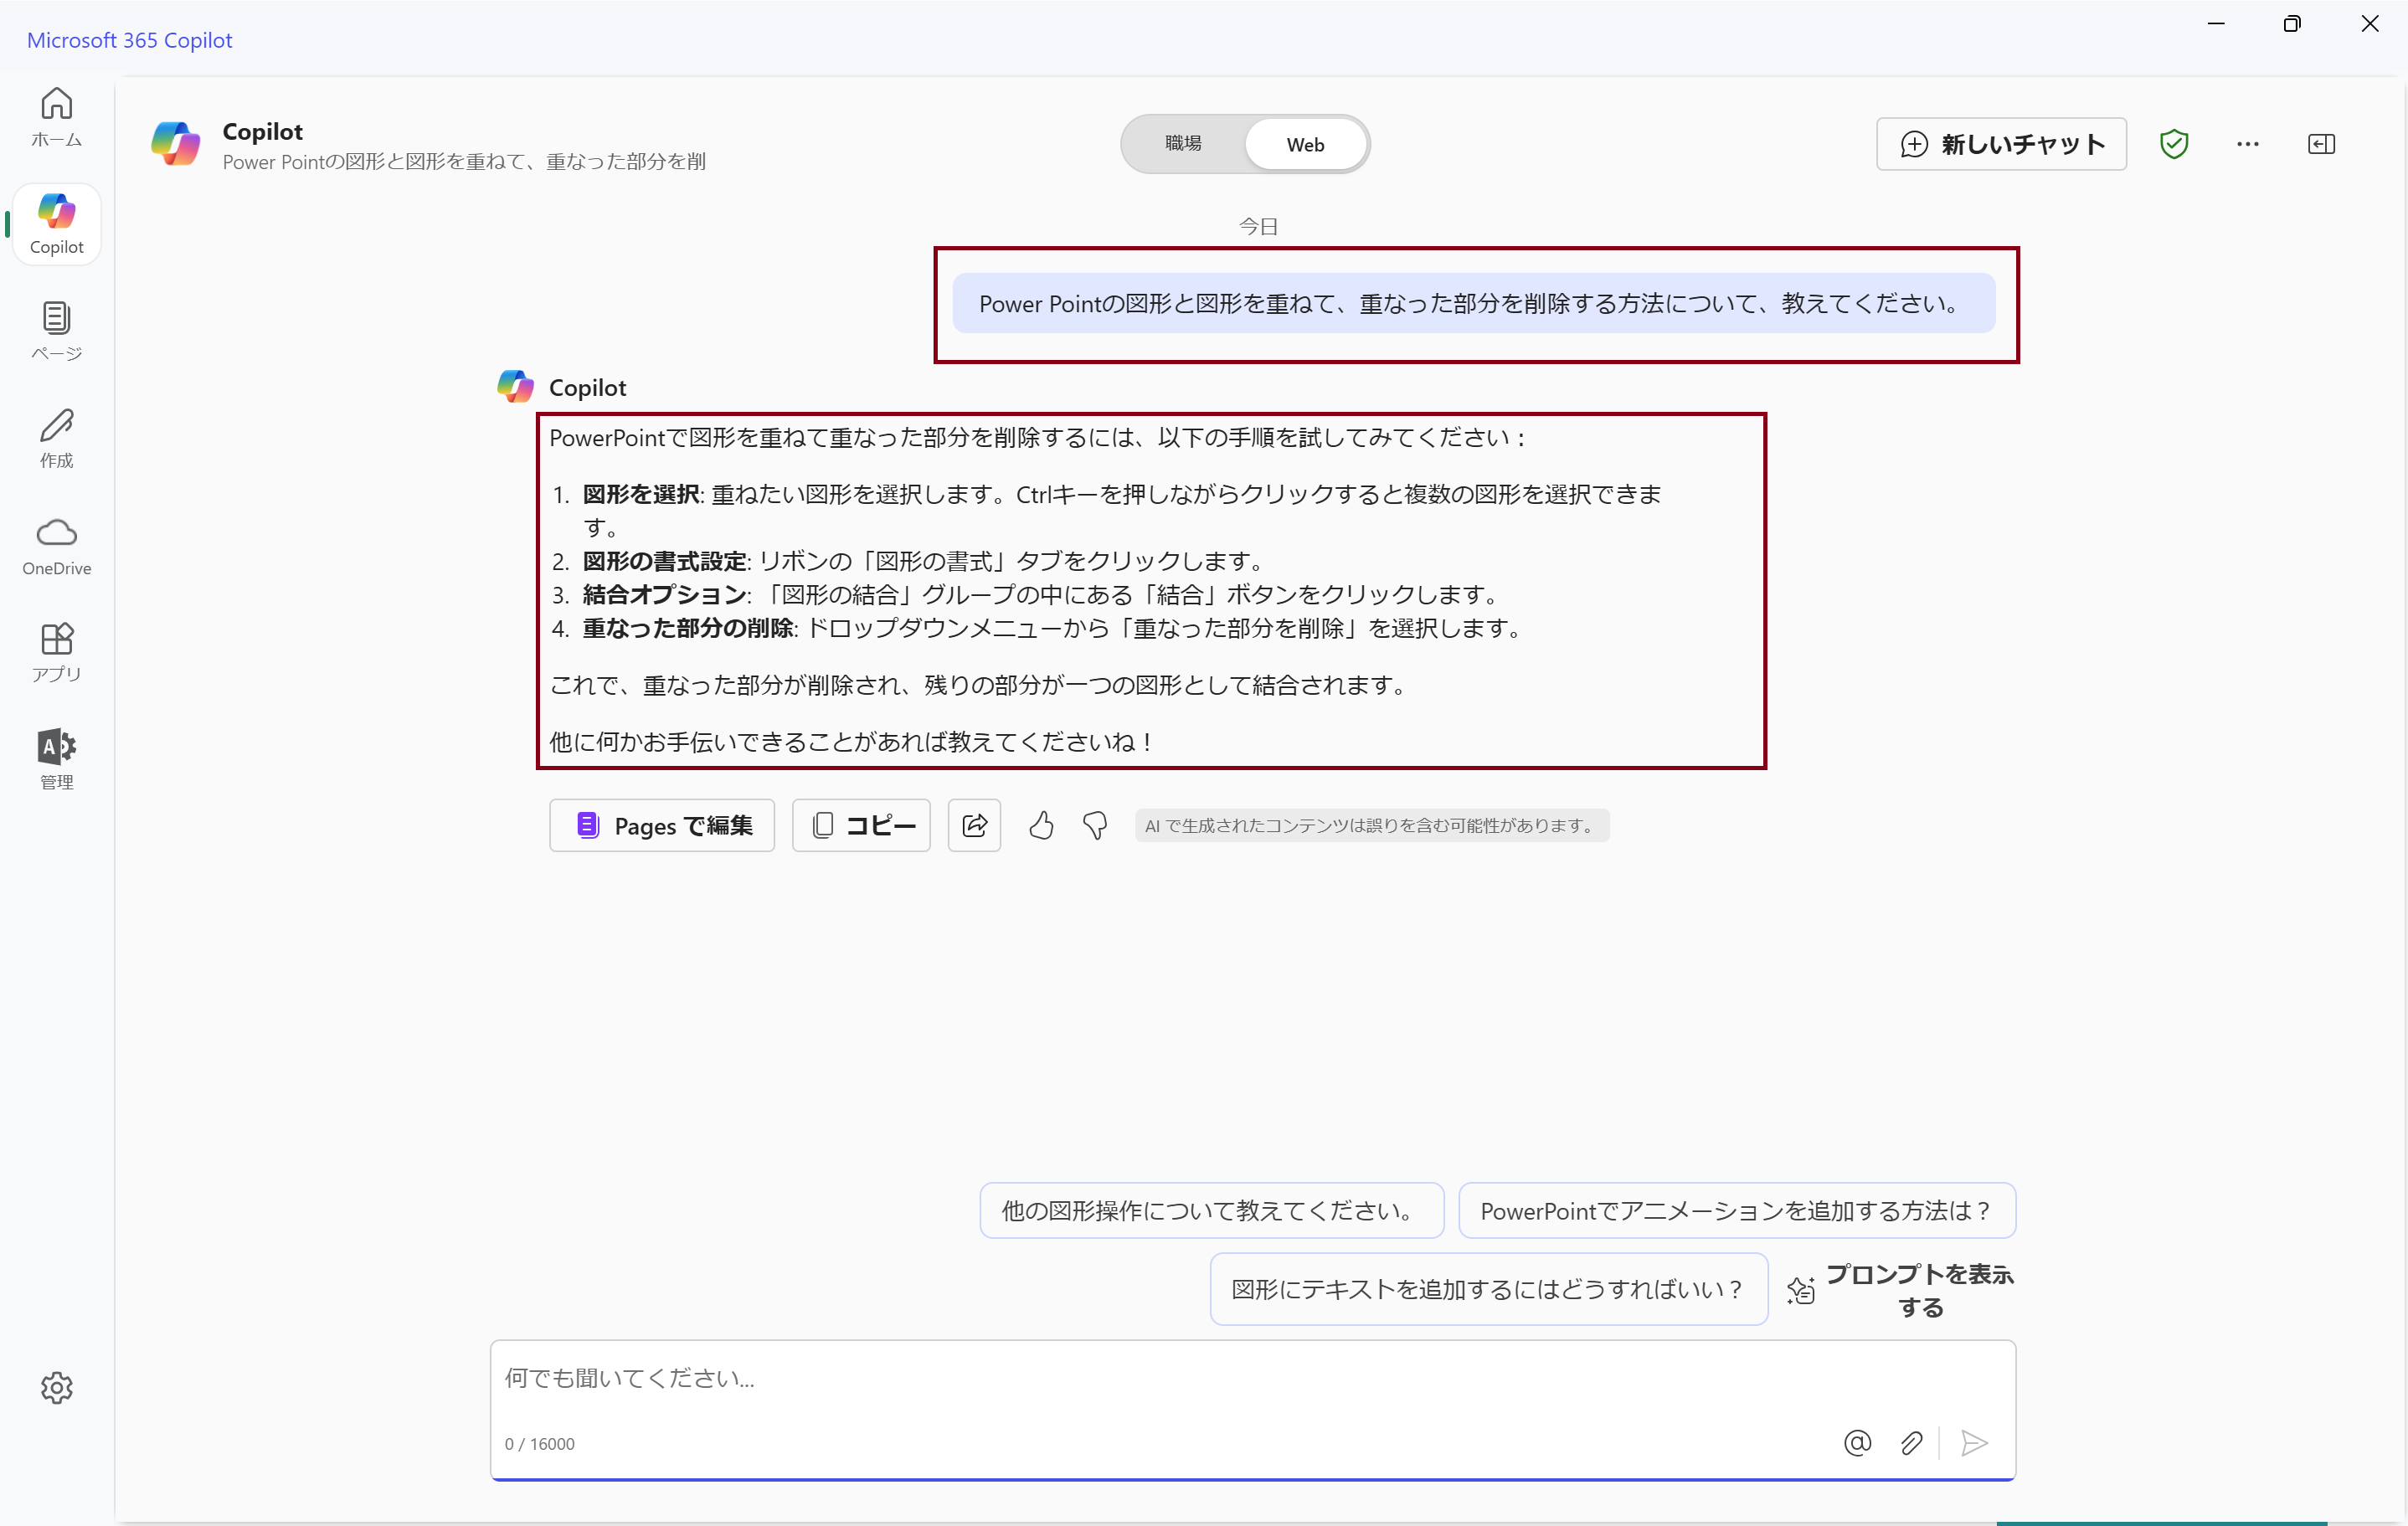The image size is (2408, 1526).
Task: Click step 重なった部分の削除 in response
Action: tap(689, 628)
